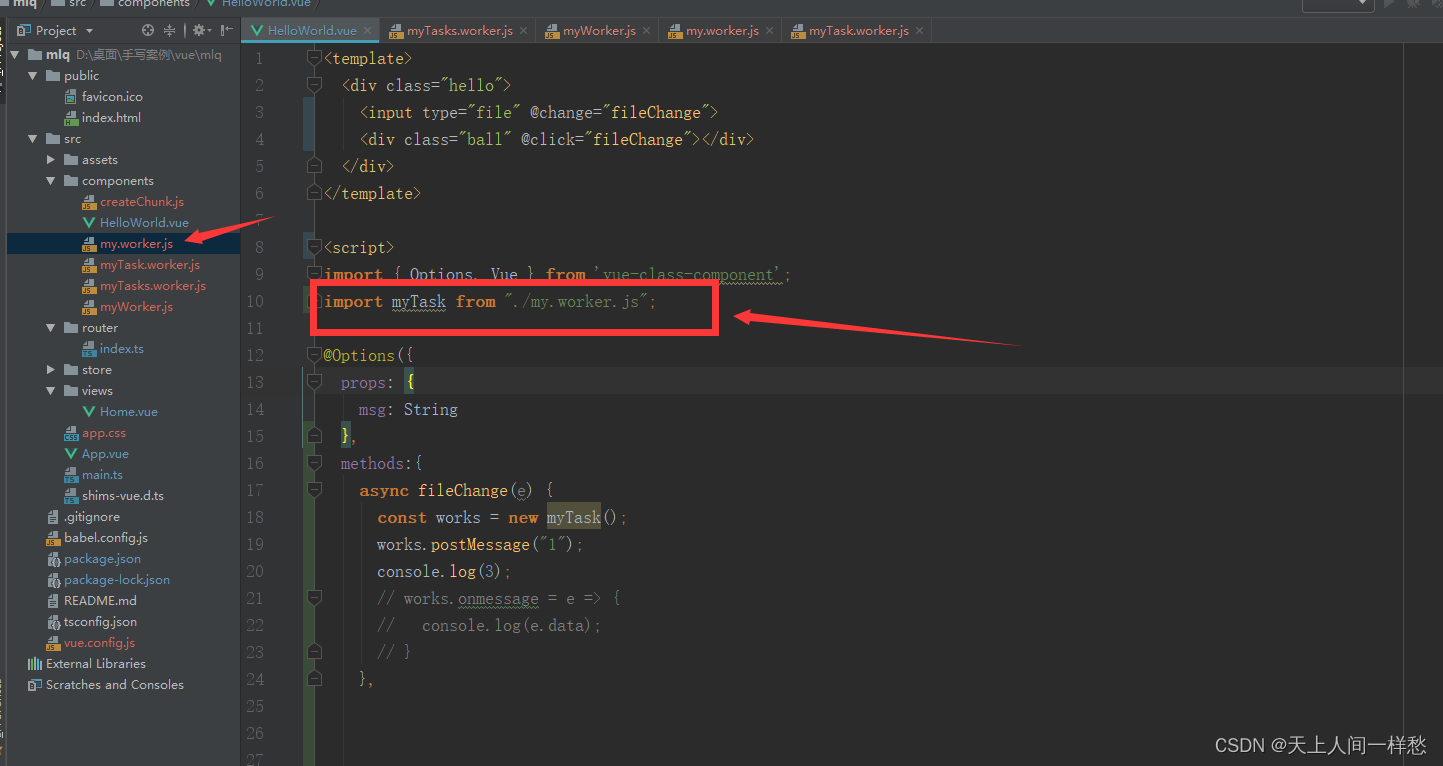Select app.css file
This screenshot has width=1443, height=766.
click(x=94, y=433)
